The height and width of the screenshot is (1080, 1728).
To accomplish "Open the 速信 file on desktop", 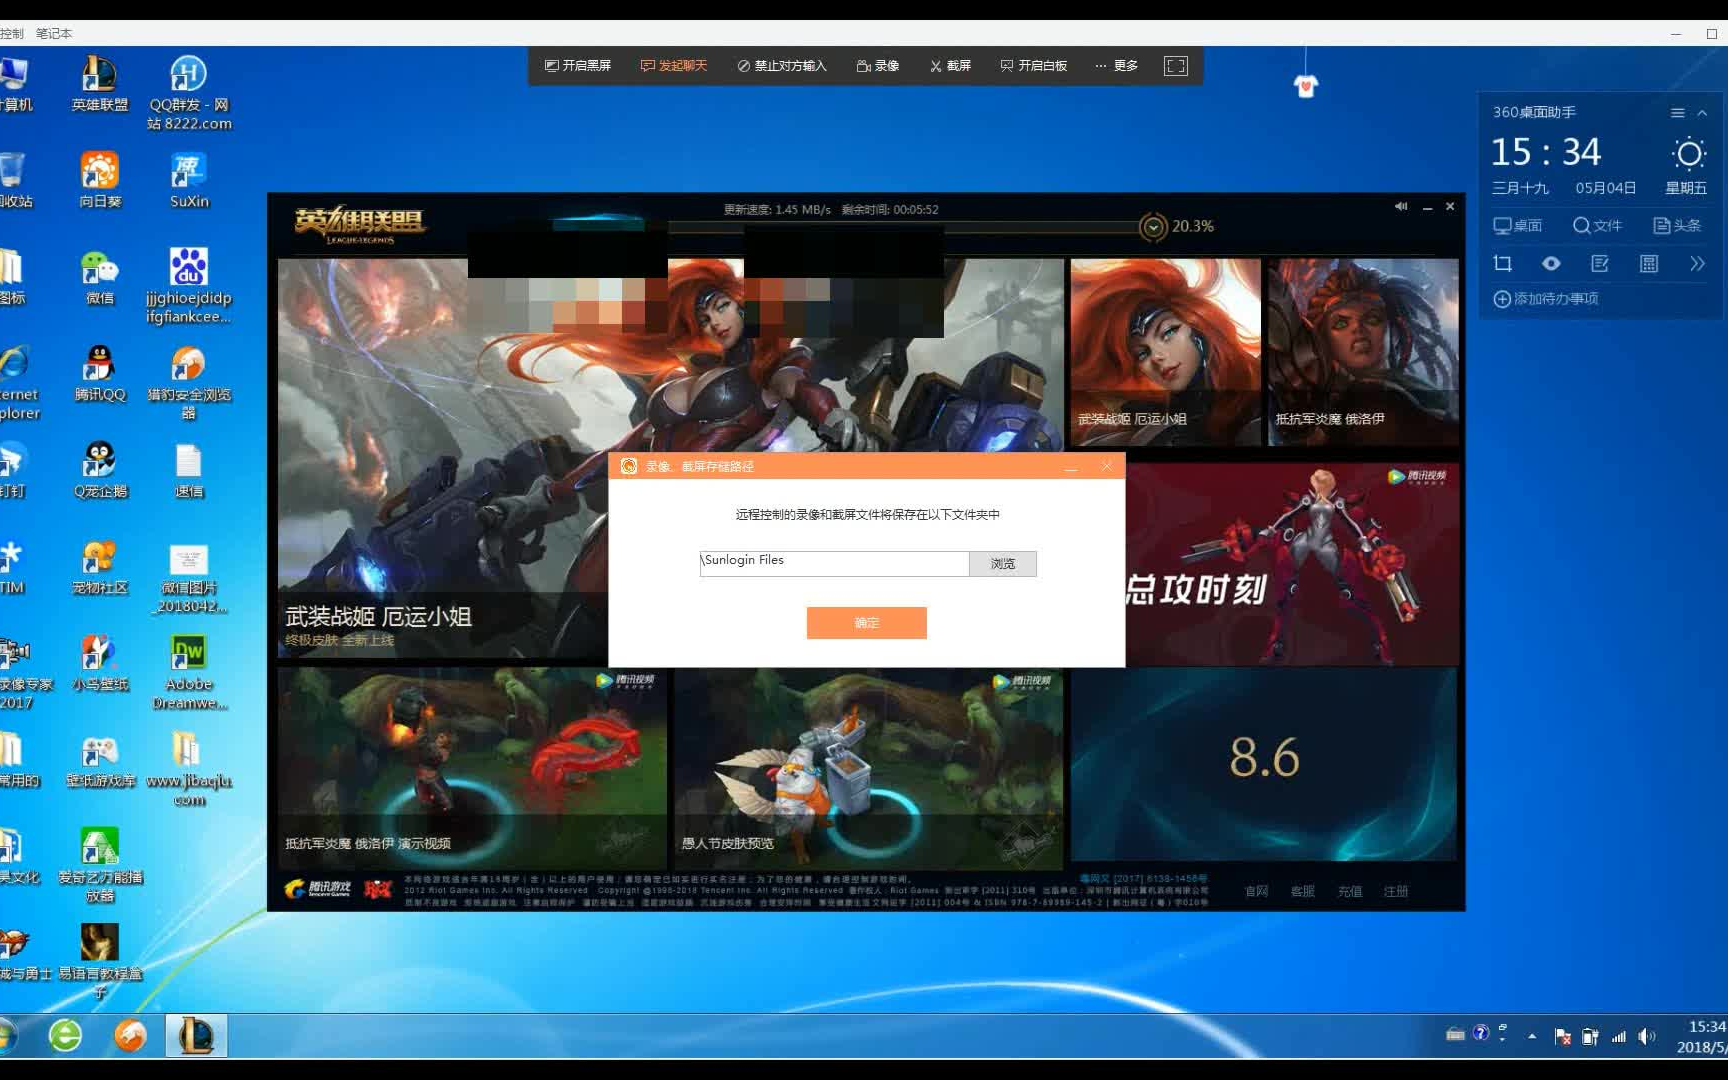I will (189, 471).
